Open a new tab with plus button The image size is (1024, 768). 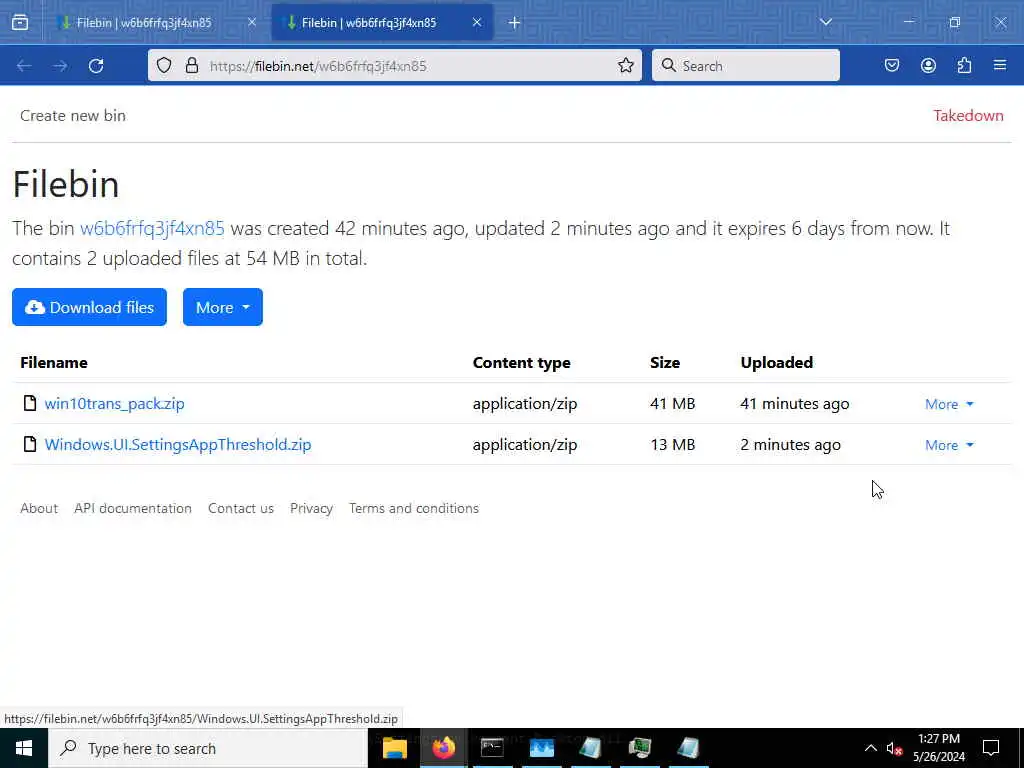coord(515,23)
